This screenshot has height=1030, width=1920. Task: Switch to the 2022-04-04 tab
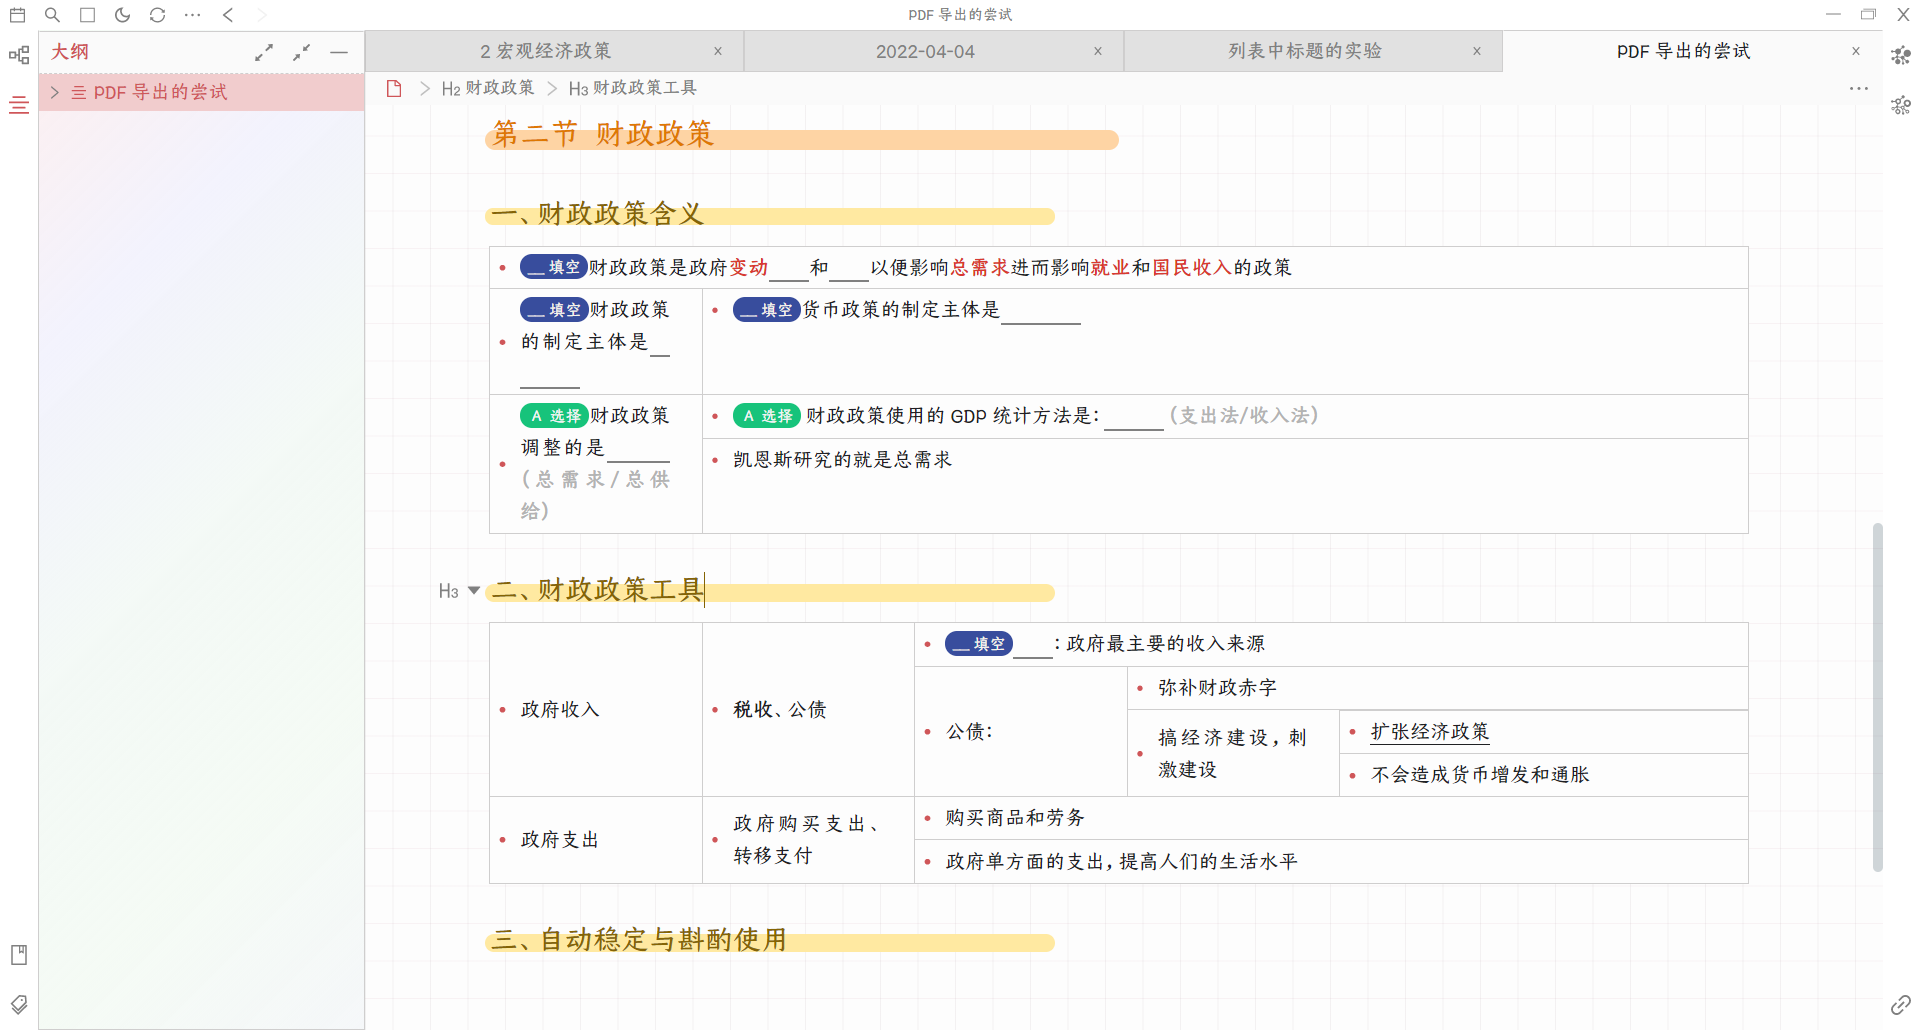point(925,51)
